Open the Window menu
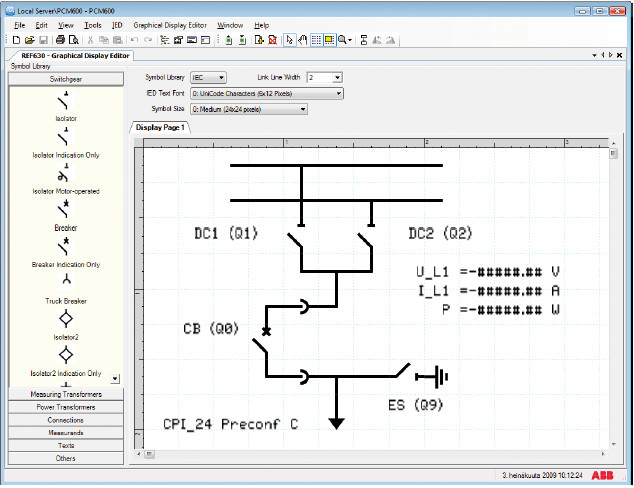Image resolution: width=634 pixels, height=488 pixels. pyautogui.click(x=230, y=25)
